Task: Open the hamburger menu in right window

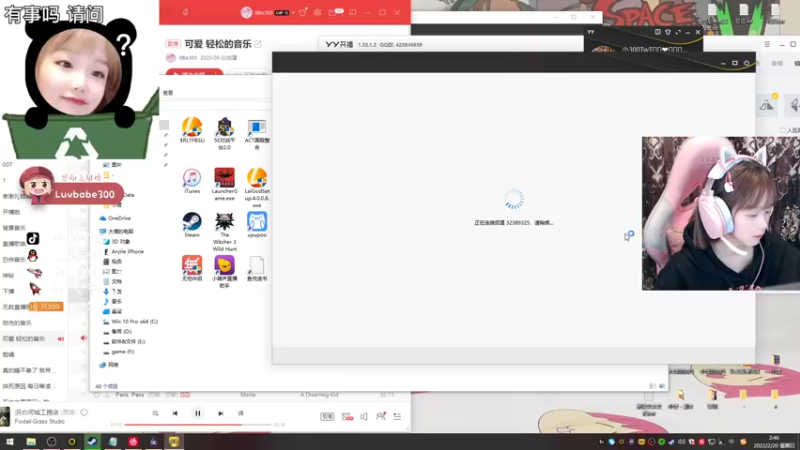Action: coord(767,44)
